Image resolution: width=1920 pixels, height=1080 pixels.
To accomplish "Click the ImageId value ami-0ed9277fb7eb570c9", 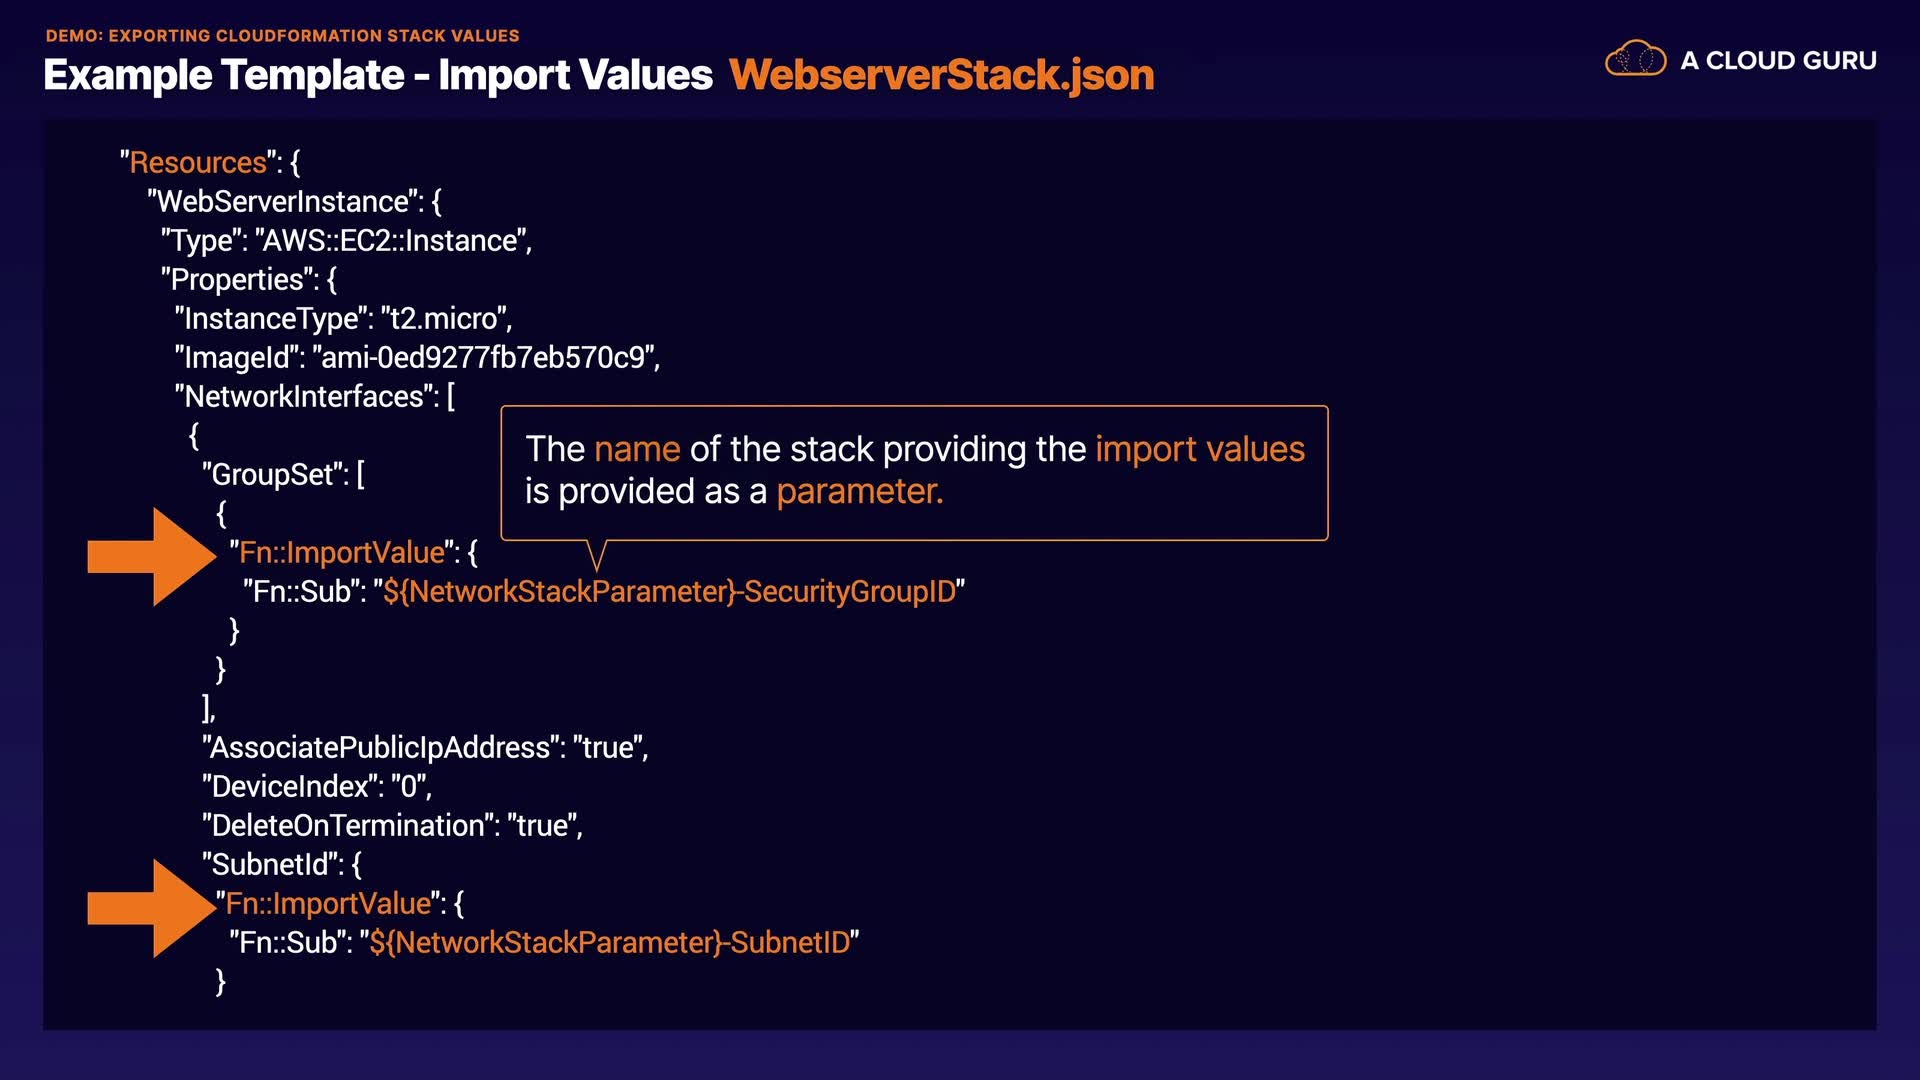I will coord(484,358).
